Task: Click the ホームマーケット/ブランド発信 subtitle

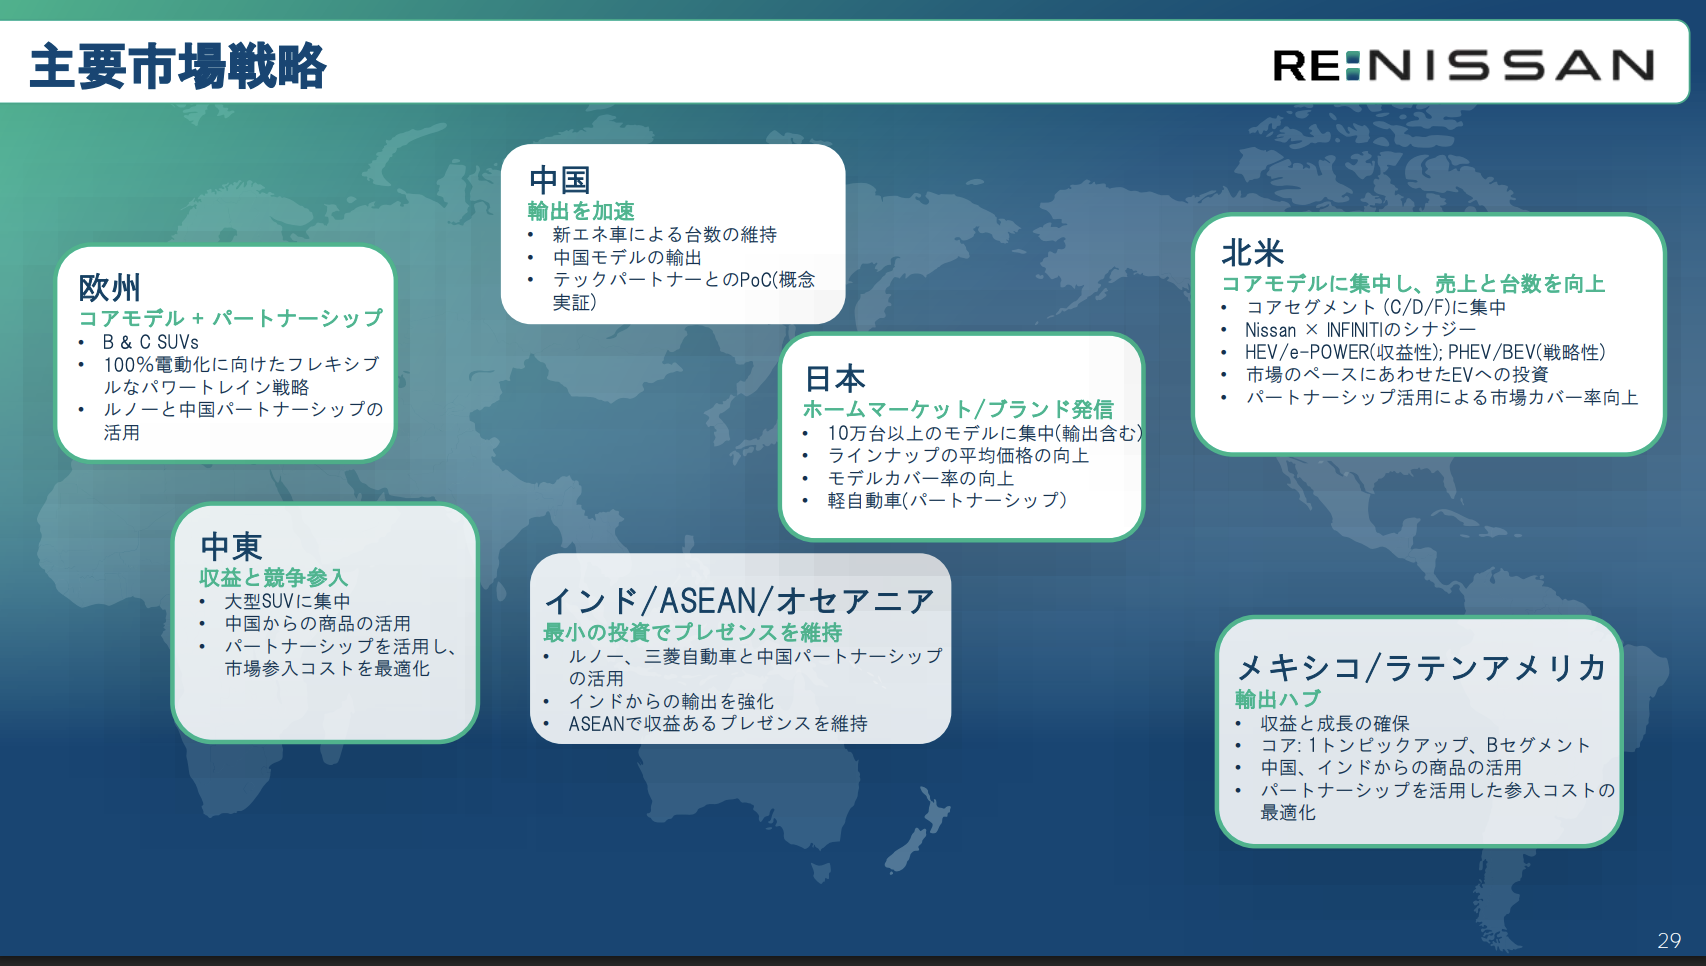Action: pyautogui.click(x=958, y=409)
